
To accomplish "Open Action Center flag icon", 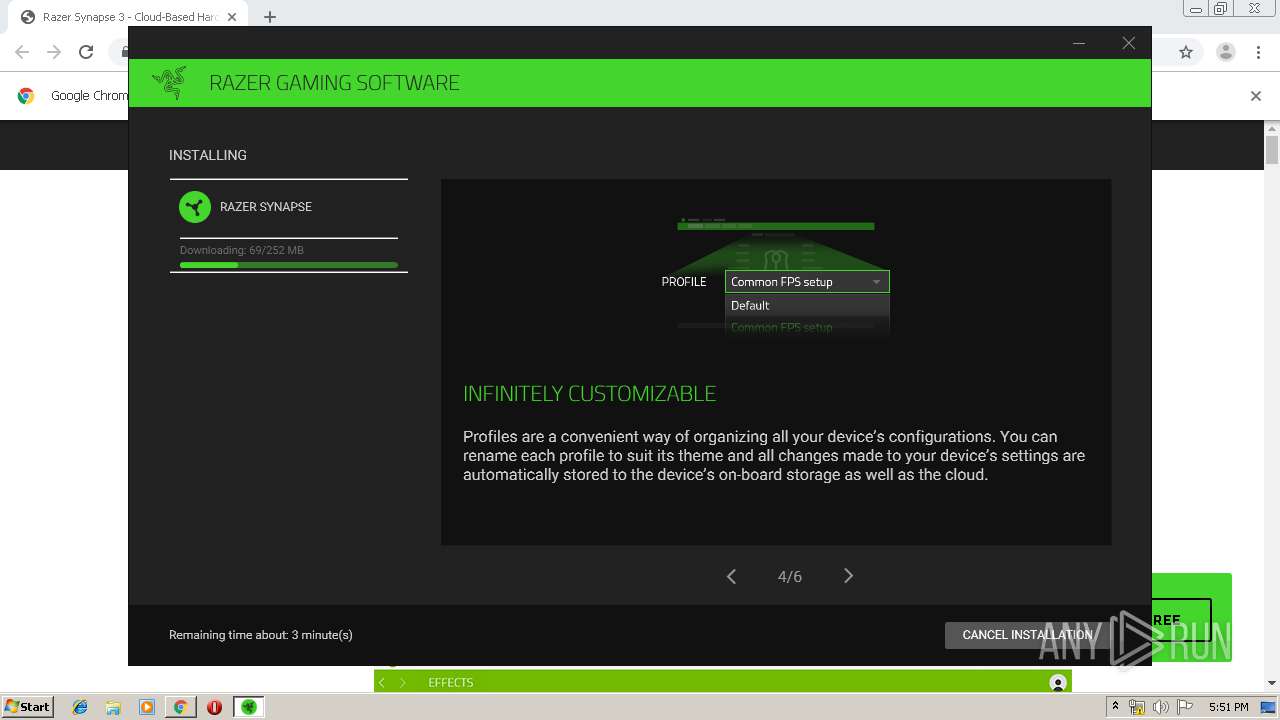I will [1183, 707].
